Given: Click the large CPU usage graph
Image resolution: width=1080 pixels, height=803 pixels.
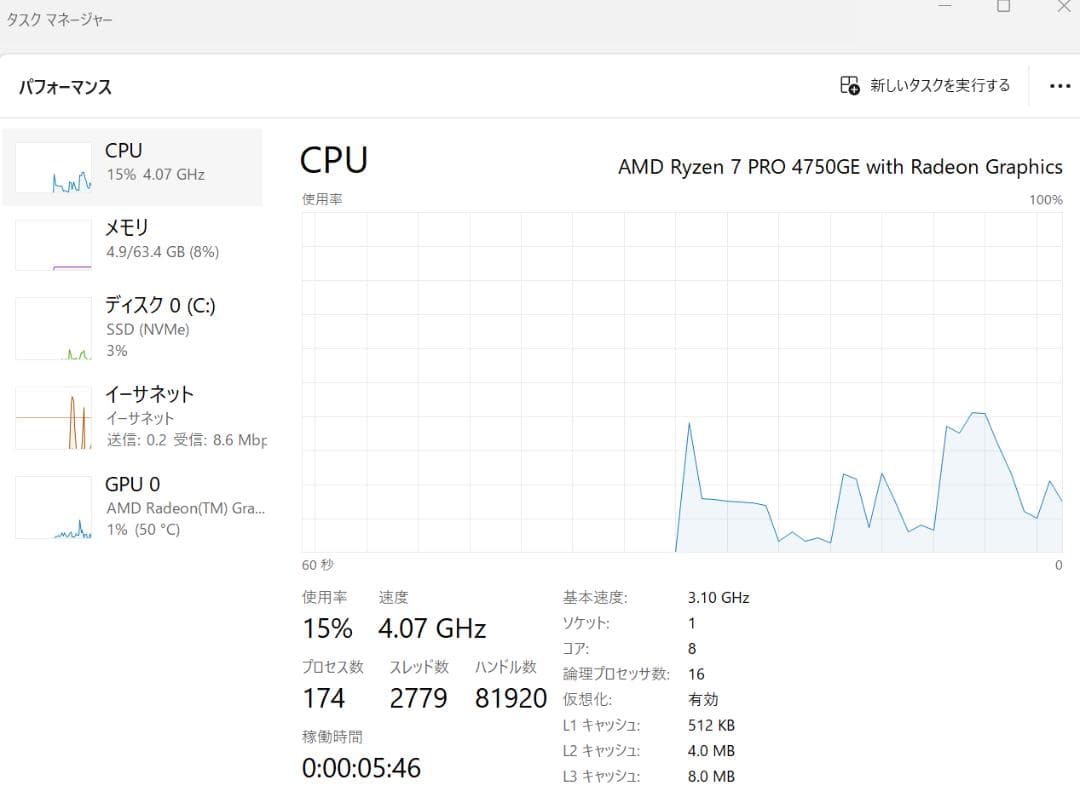Looking at the screenshot, I should 680,380.
